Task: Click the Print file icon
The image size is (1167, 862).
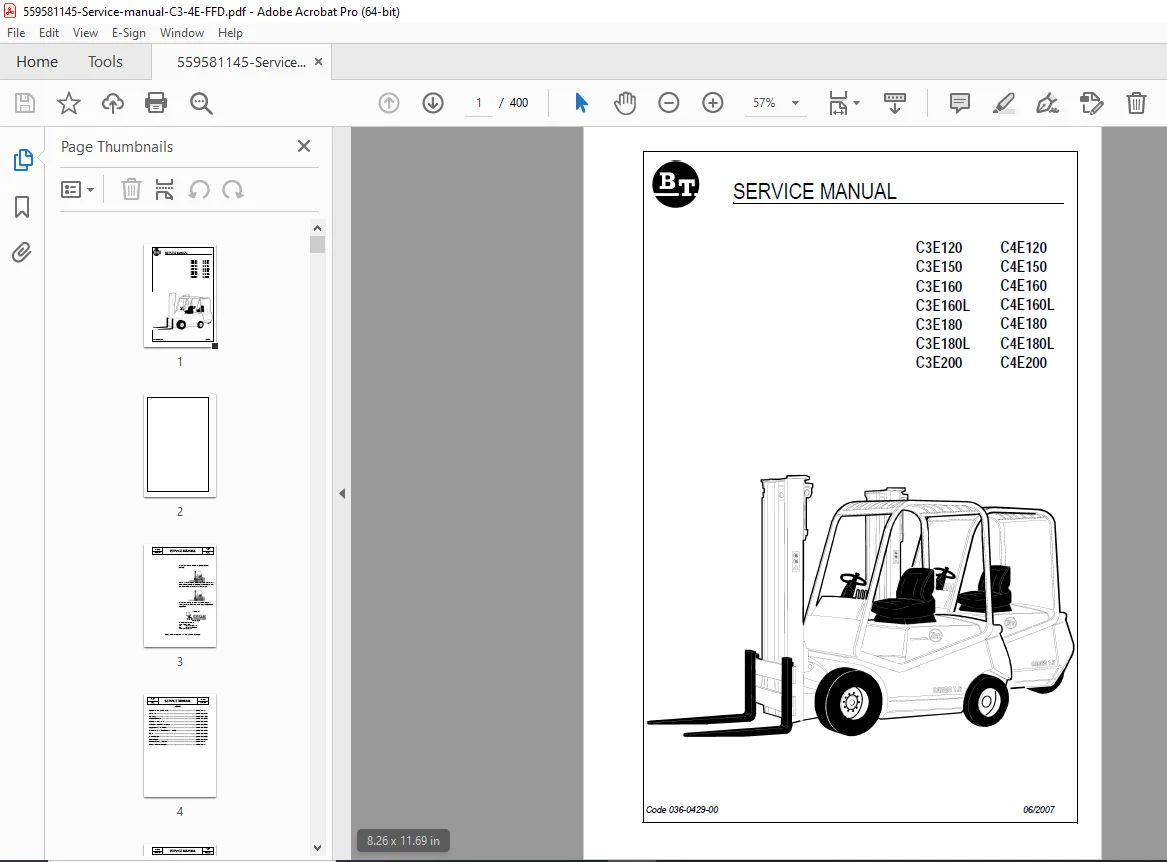Action: (x=156, y=103)
